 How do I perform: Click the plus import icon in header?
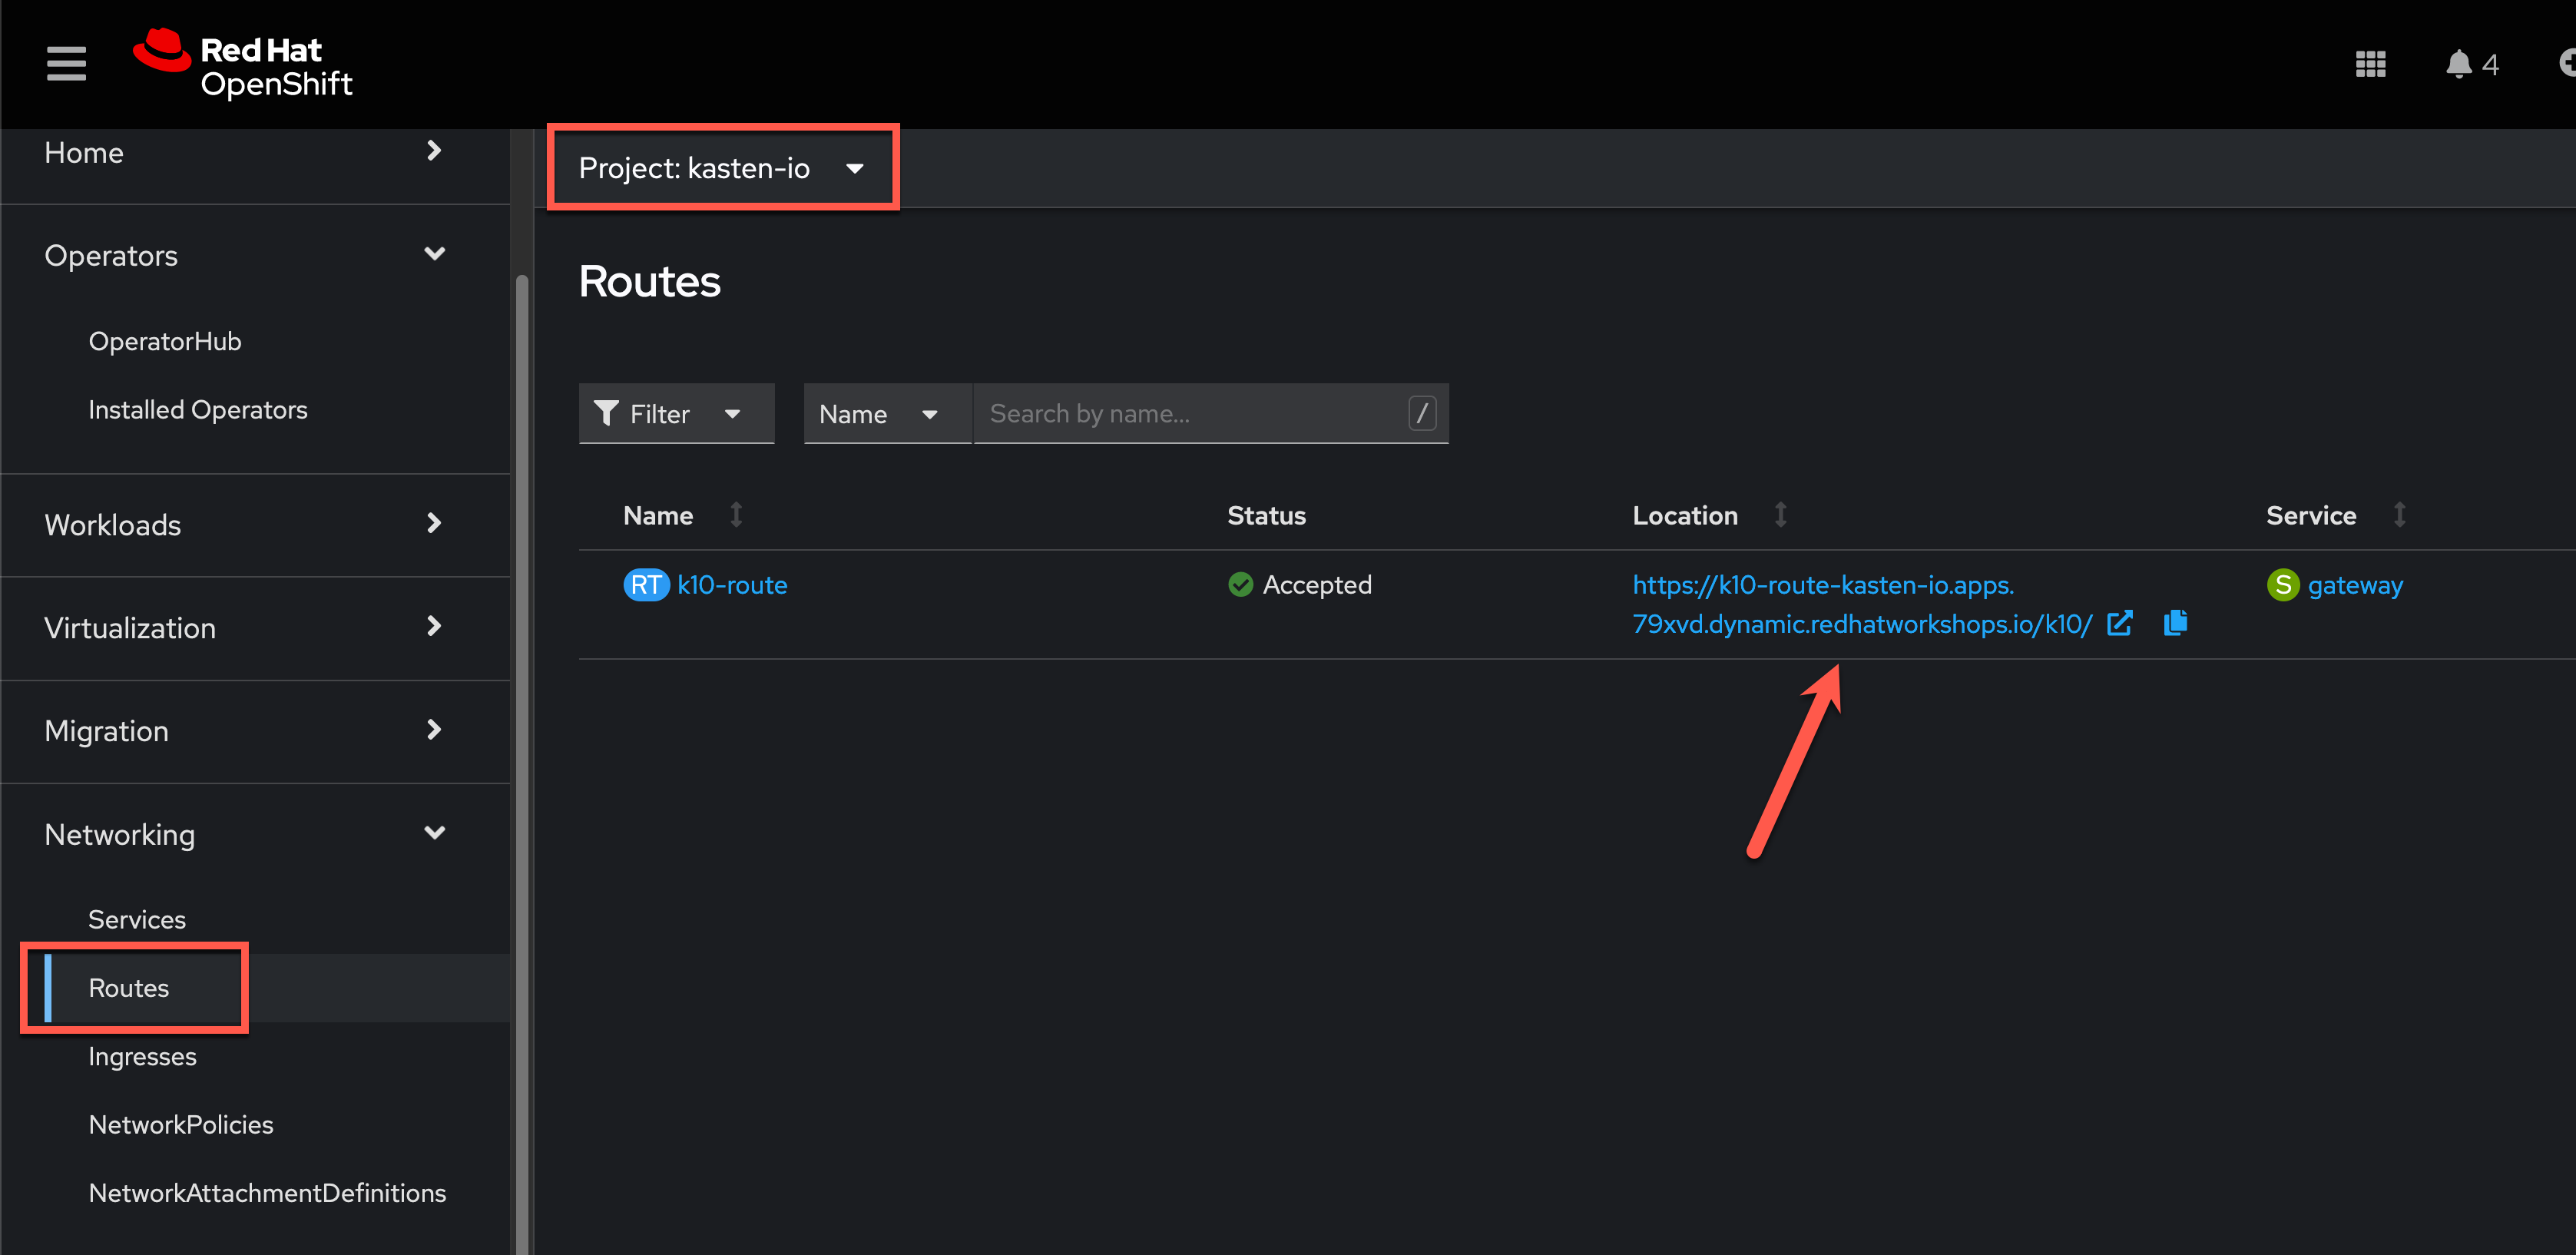point(2566,64)
